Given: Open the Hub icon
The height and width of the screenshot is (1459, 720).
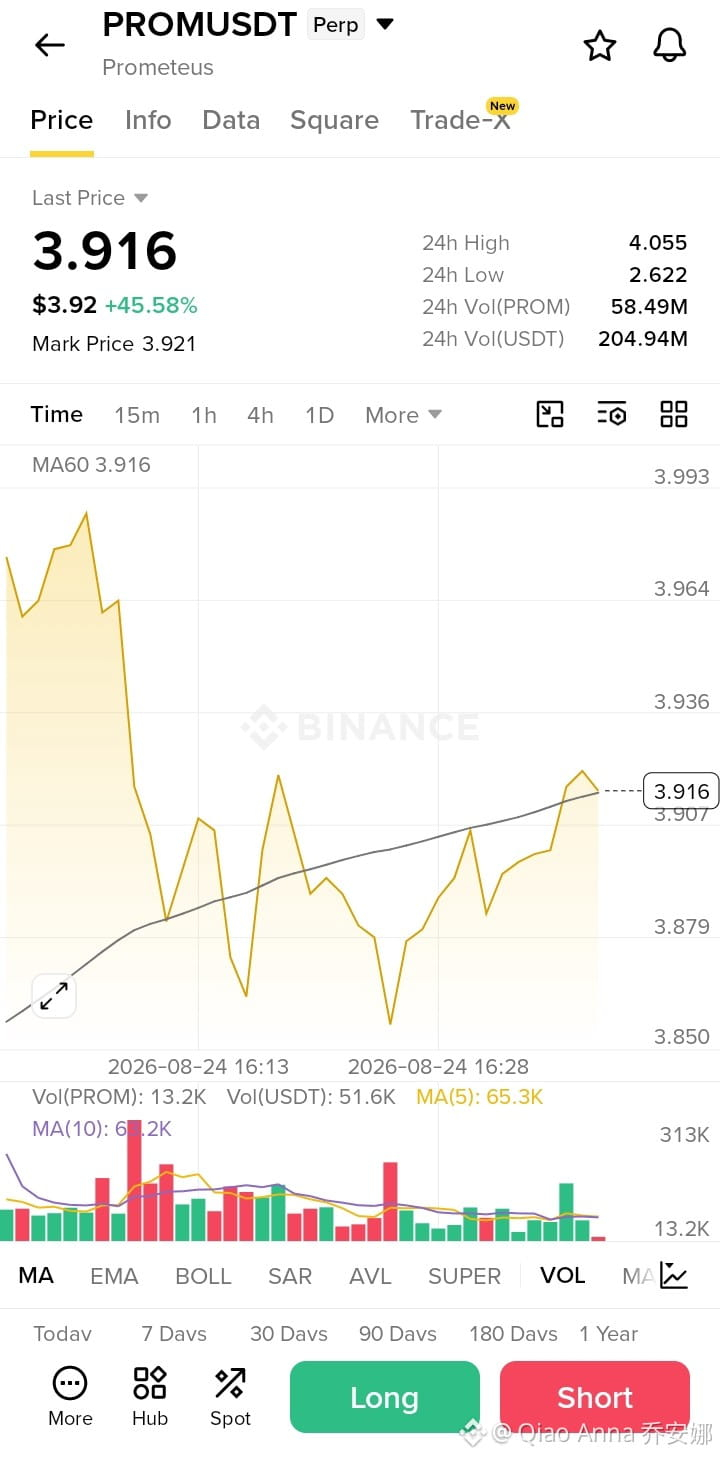Looking at the screenshot, I should [x=150, y=1397].
